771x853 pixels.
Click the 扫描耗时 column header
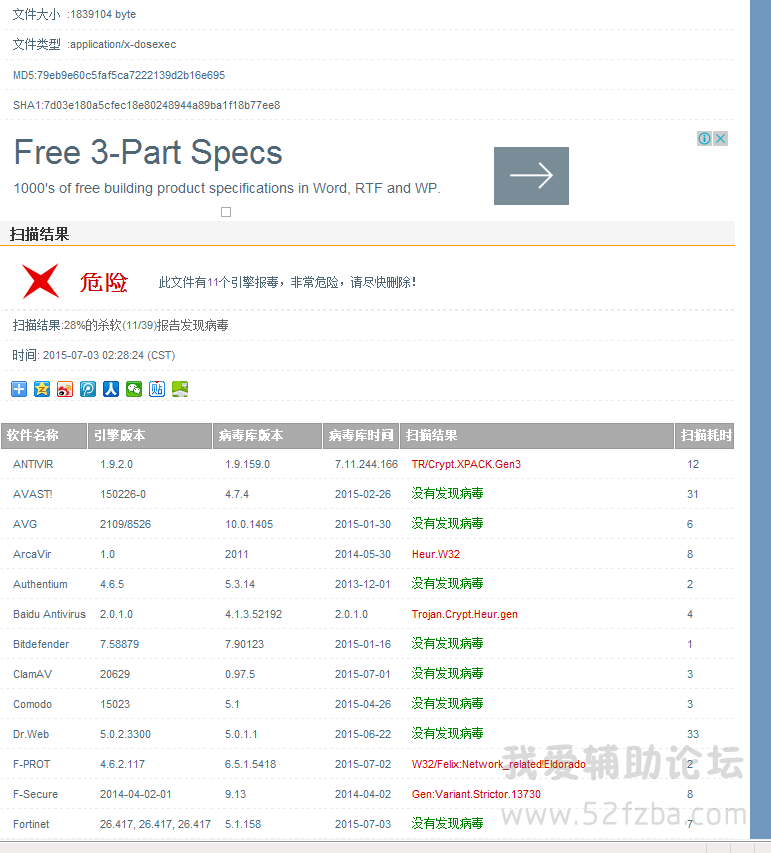click(705, 436)
